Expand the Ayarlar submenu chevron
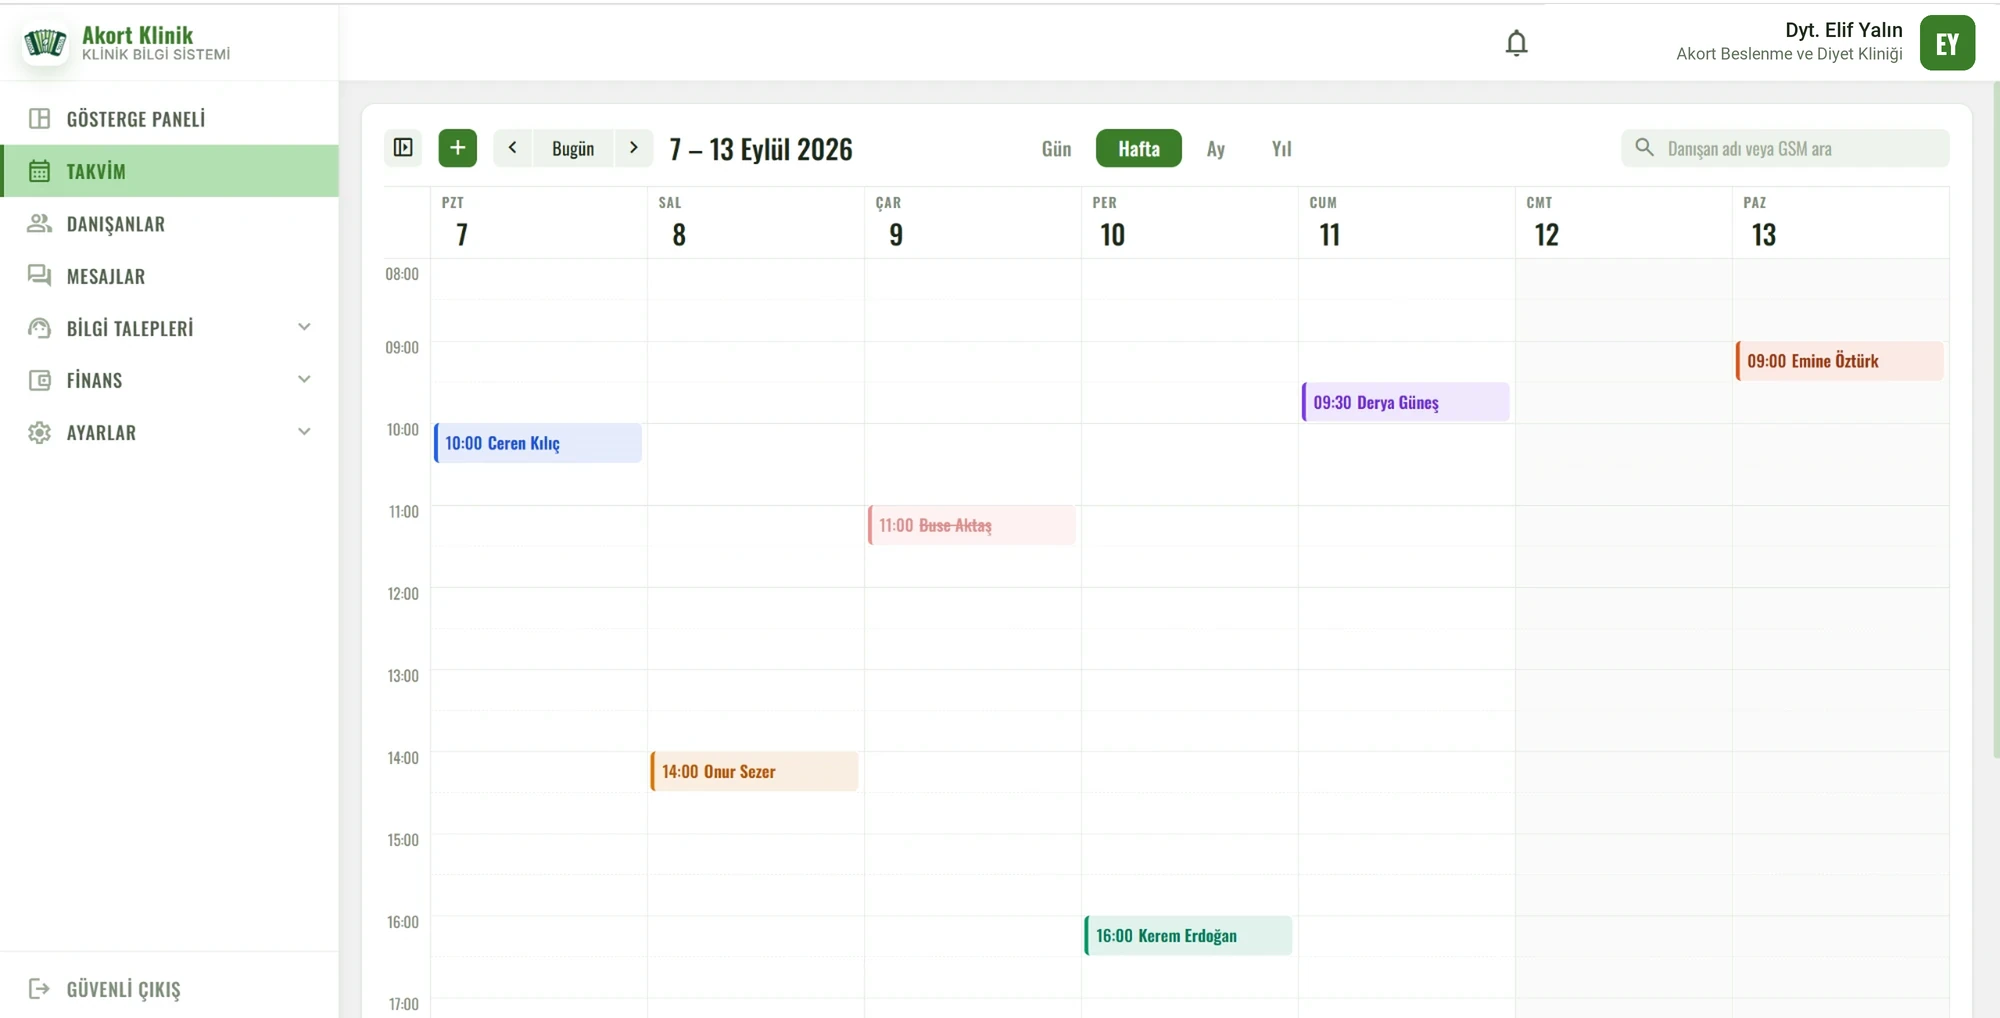The width and height of the screenshot is (2000, 1018). [304, 431]
